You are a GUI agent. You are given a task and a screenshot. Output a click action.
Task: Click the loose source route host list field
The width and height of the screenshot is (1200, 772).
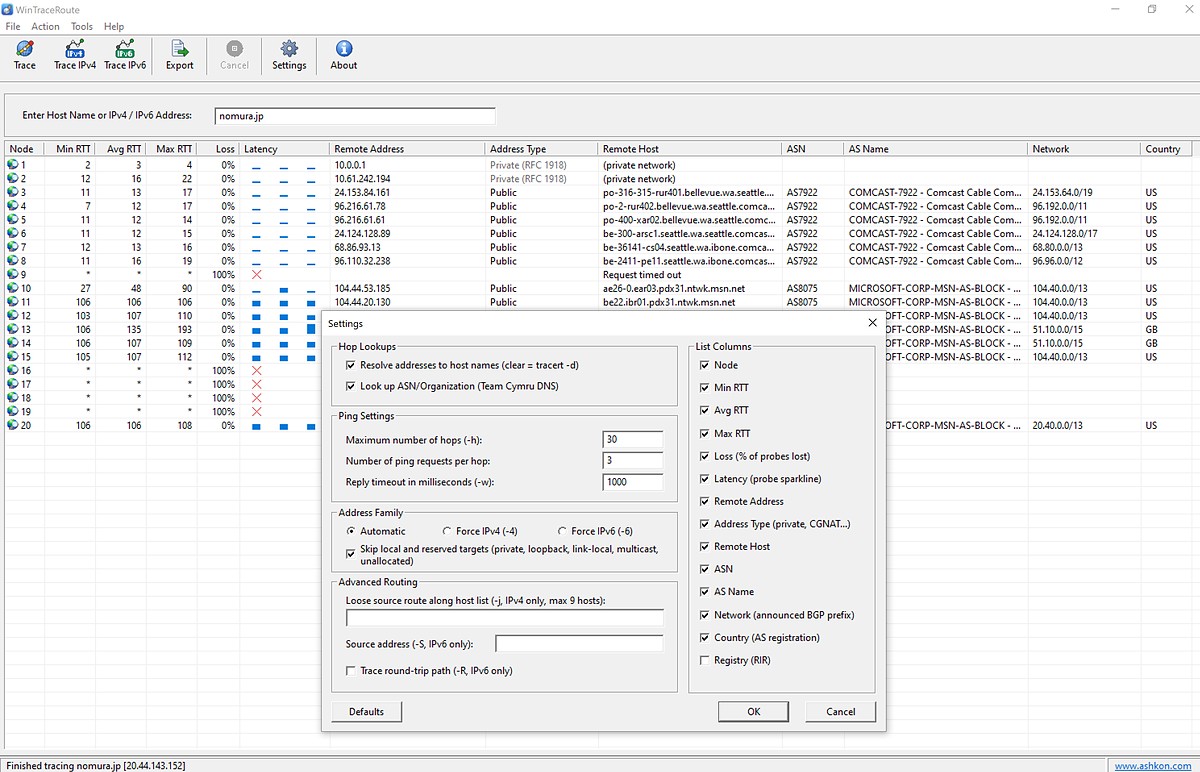coord(504,618)
